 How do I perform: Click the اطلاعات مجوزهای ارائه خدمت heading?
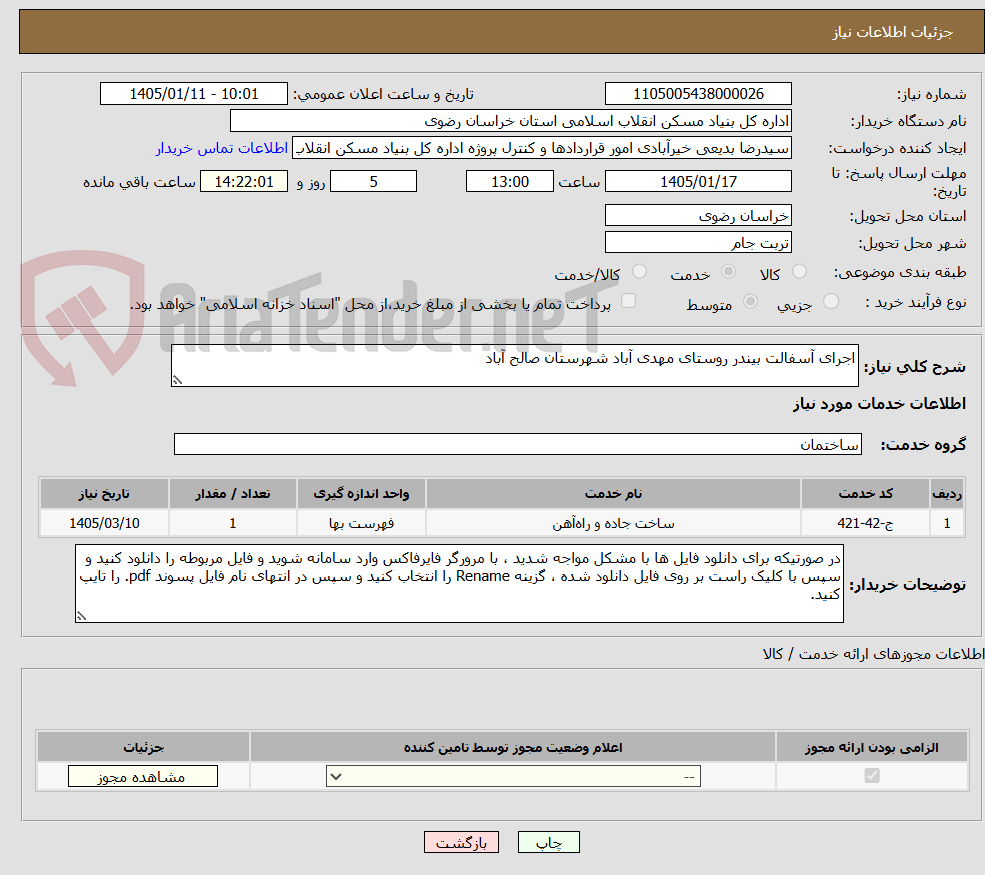click(873, 654)
